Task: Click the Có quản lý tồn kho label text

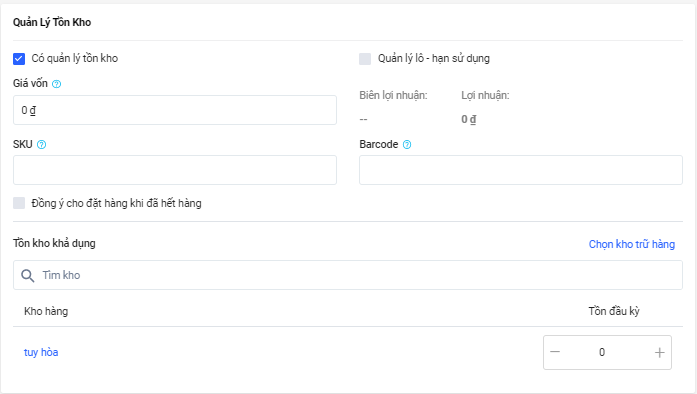Action: point(75,58)
